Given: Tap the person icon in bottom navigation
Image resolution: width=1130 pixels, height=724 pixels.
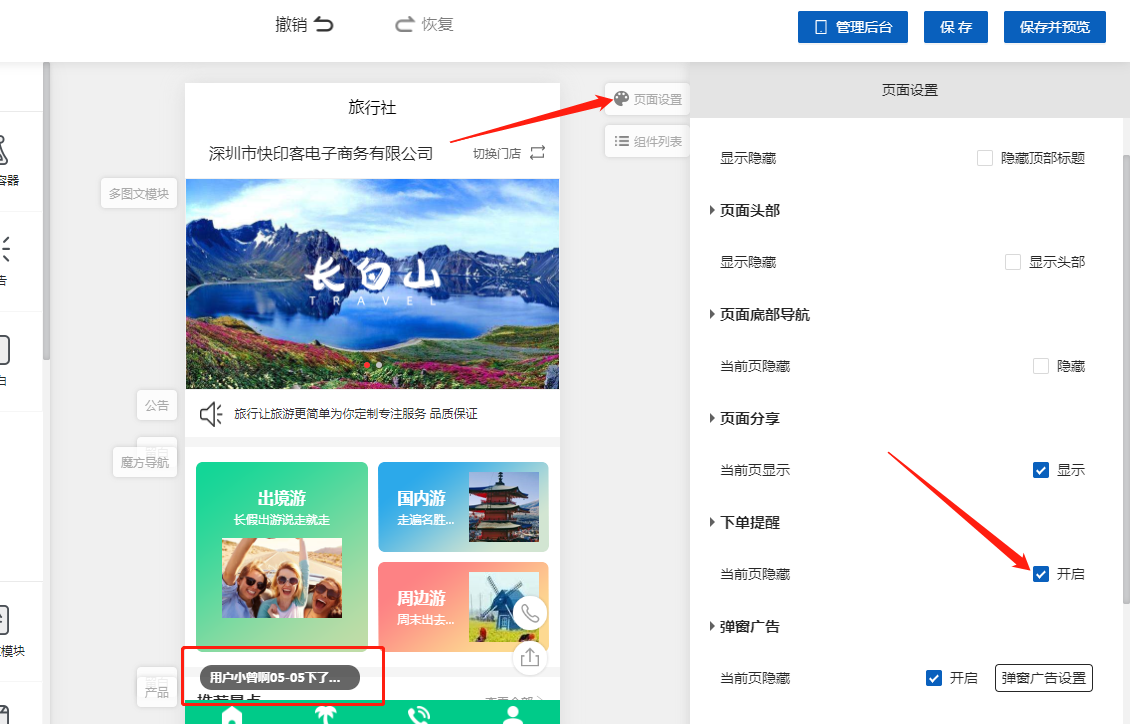Looking at the screenshot, I should (x=513, y=714).
